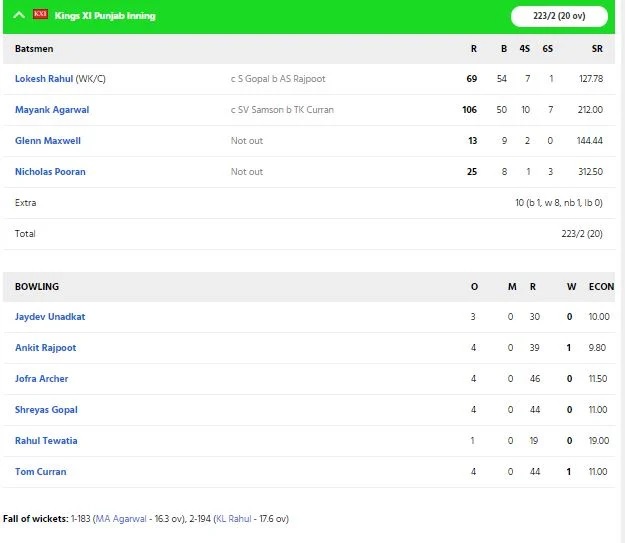
Task: Open Ankit Rajpoot bowler profile
Action: (46, 348)
